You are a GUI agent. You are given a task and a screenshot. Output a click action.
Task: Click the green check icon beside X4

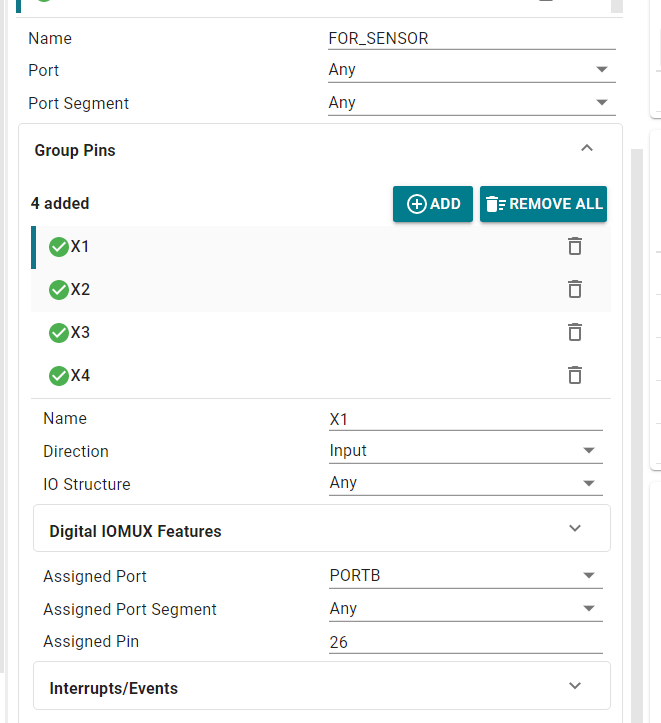(59, 376)
